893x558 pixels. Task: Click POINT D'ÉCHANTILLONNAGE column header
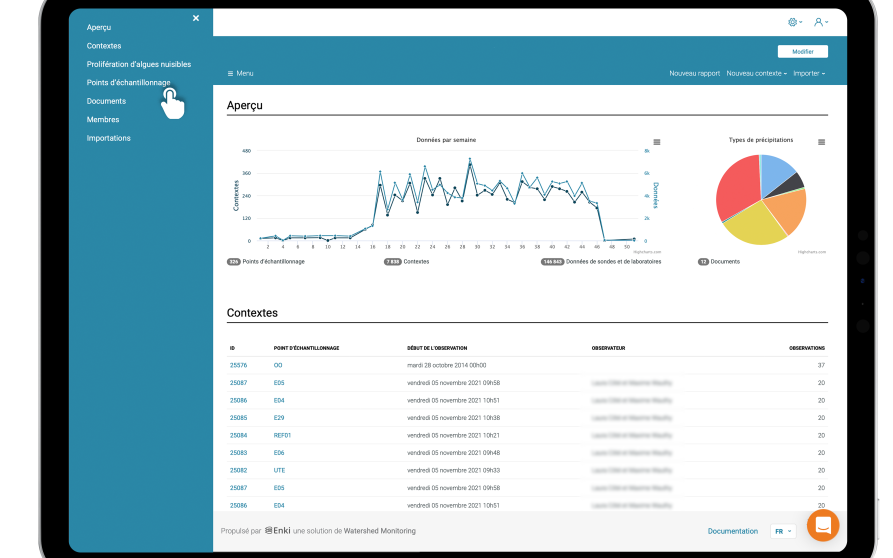pos(306,348)
